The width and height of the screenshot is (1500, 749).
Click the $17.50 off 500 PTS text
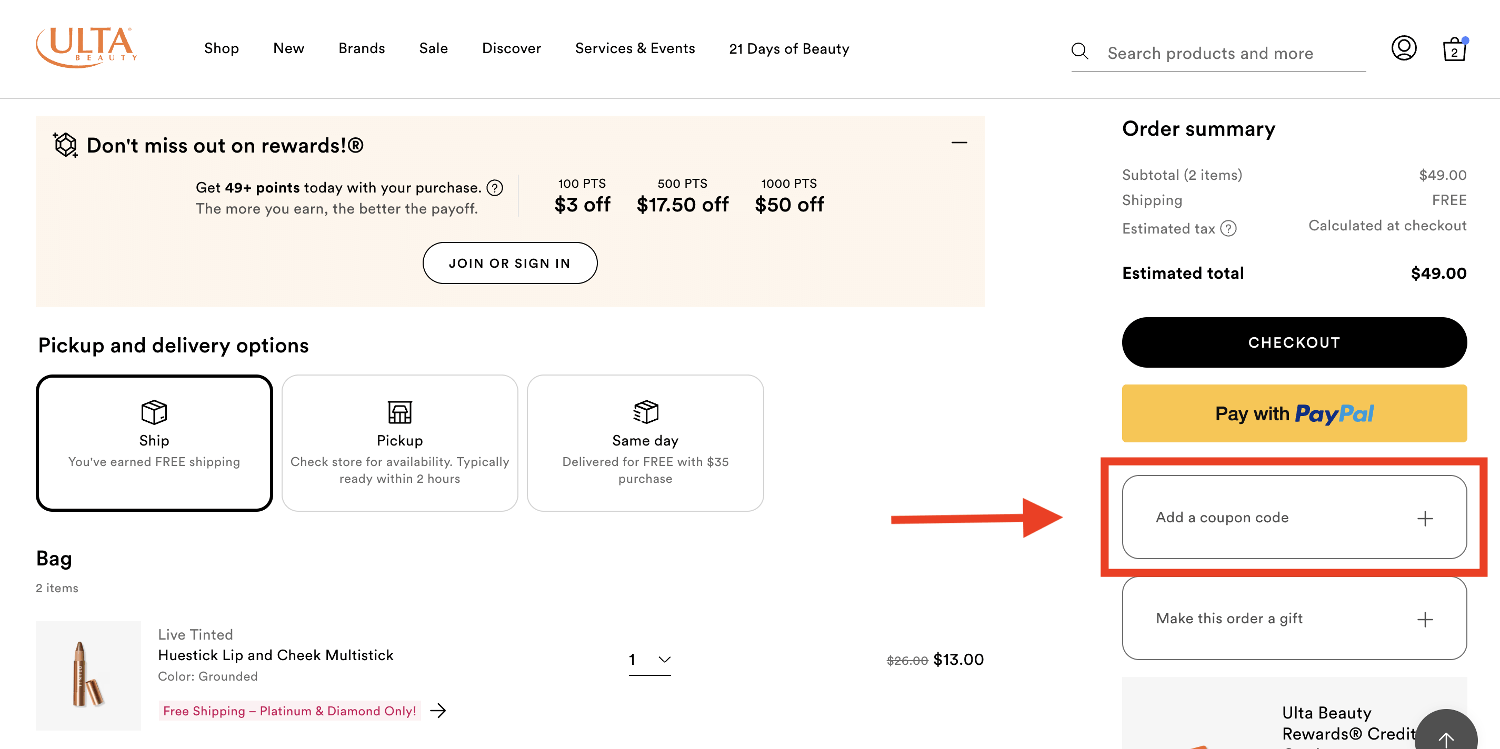click(x=683, y=196)
